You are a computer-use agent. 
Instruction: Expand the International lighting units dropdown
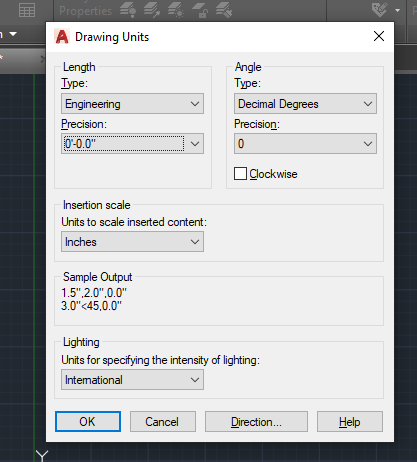(132, 380)
